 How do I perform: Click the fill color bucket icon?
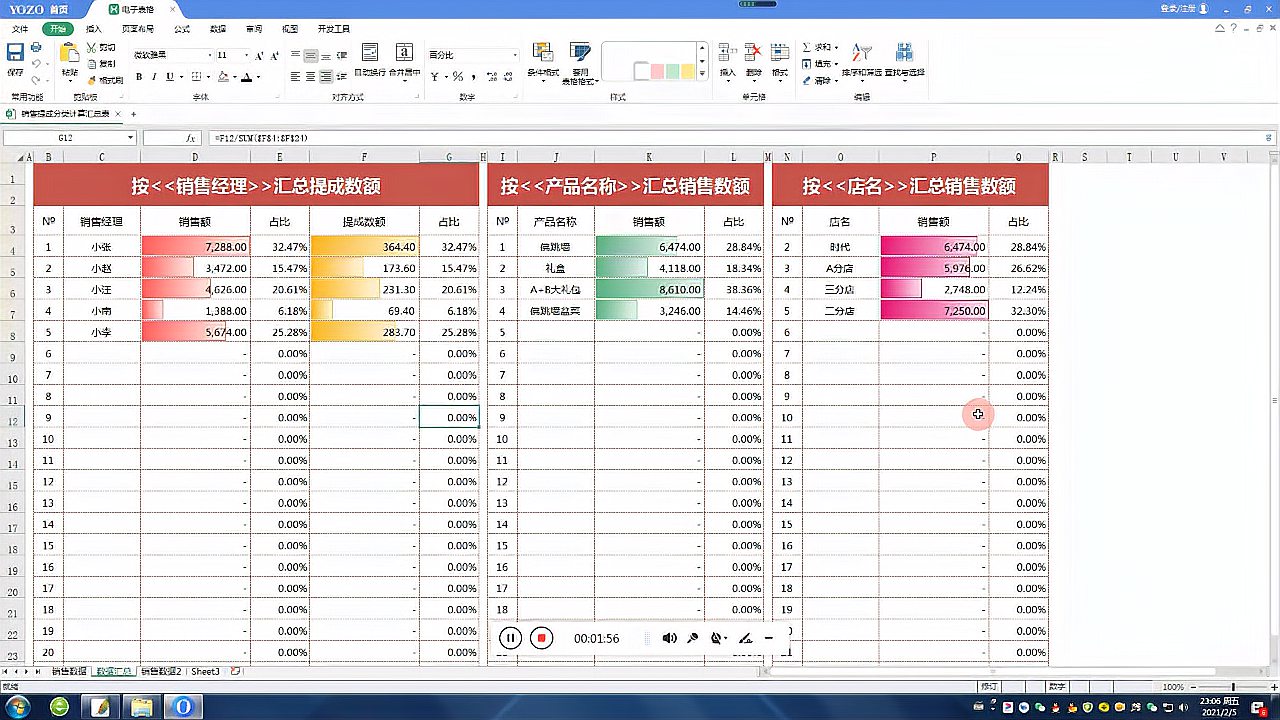click(222, 77)
